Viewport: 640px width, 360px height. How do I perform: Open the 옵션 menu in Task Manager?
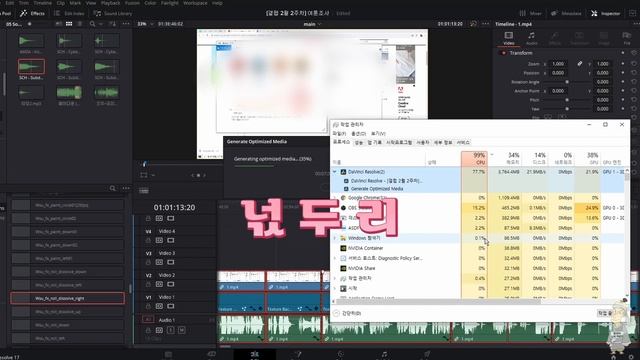(359, 134)
